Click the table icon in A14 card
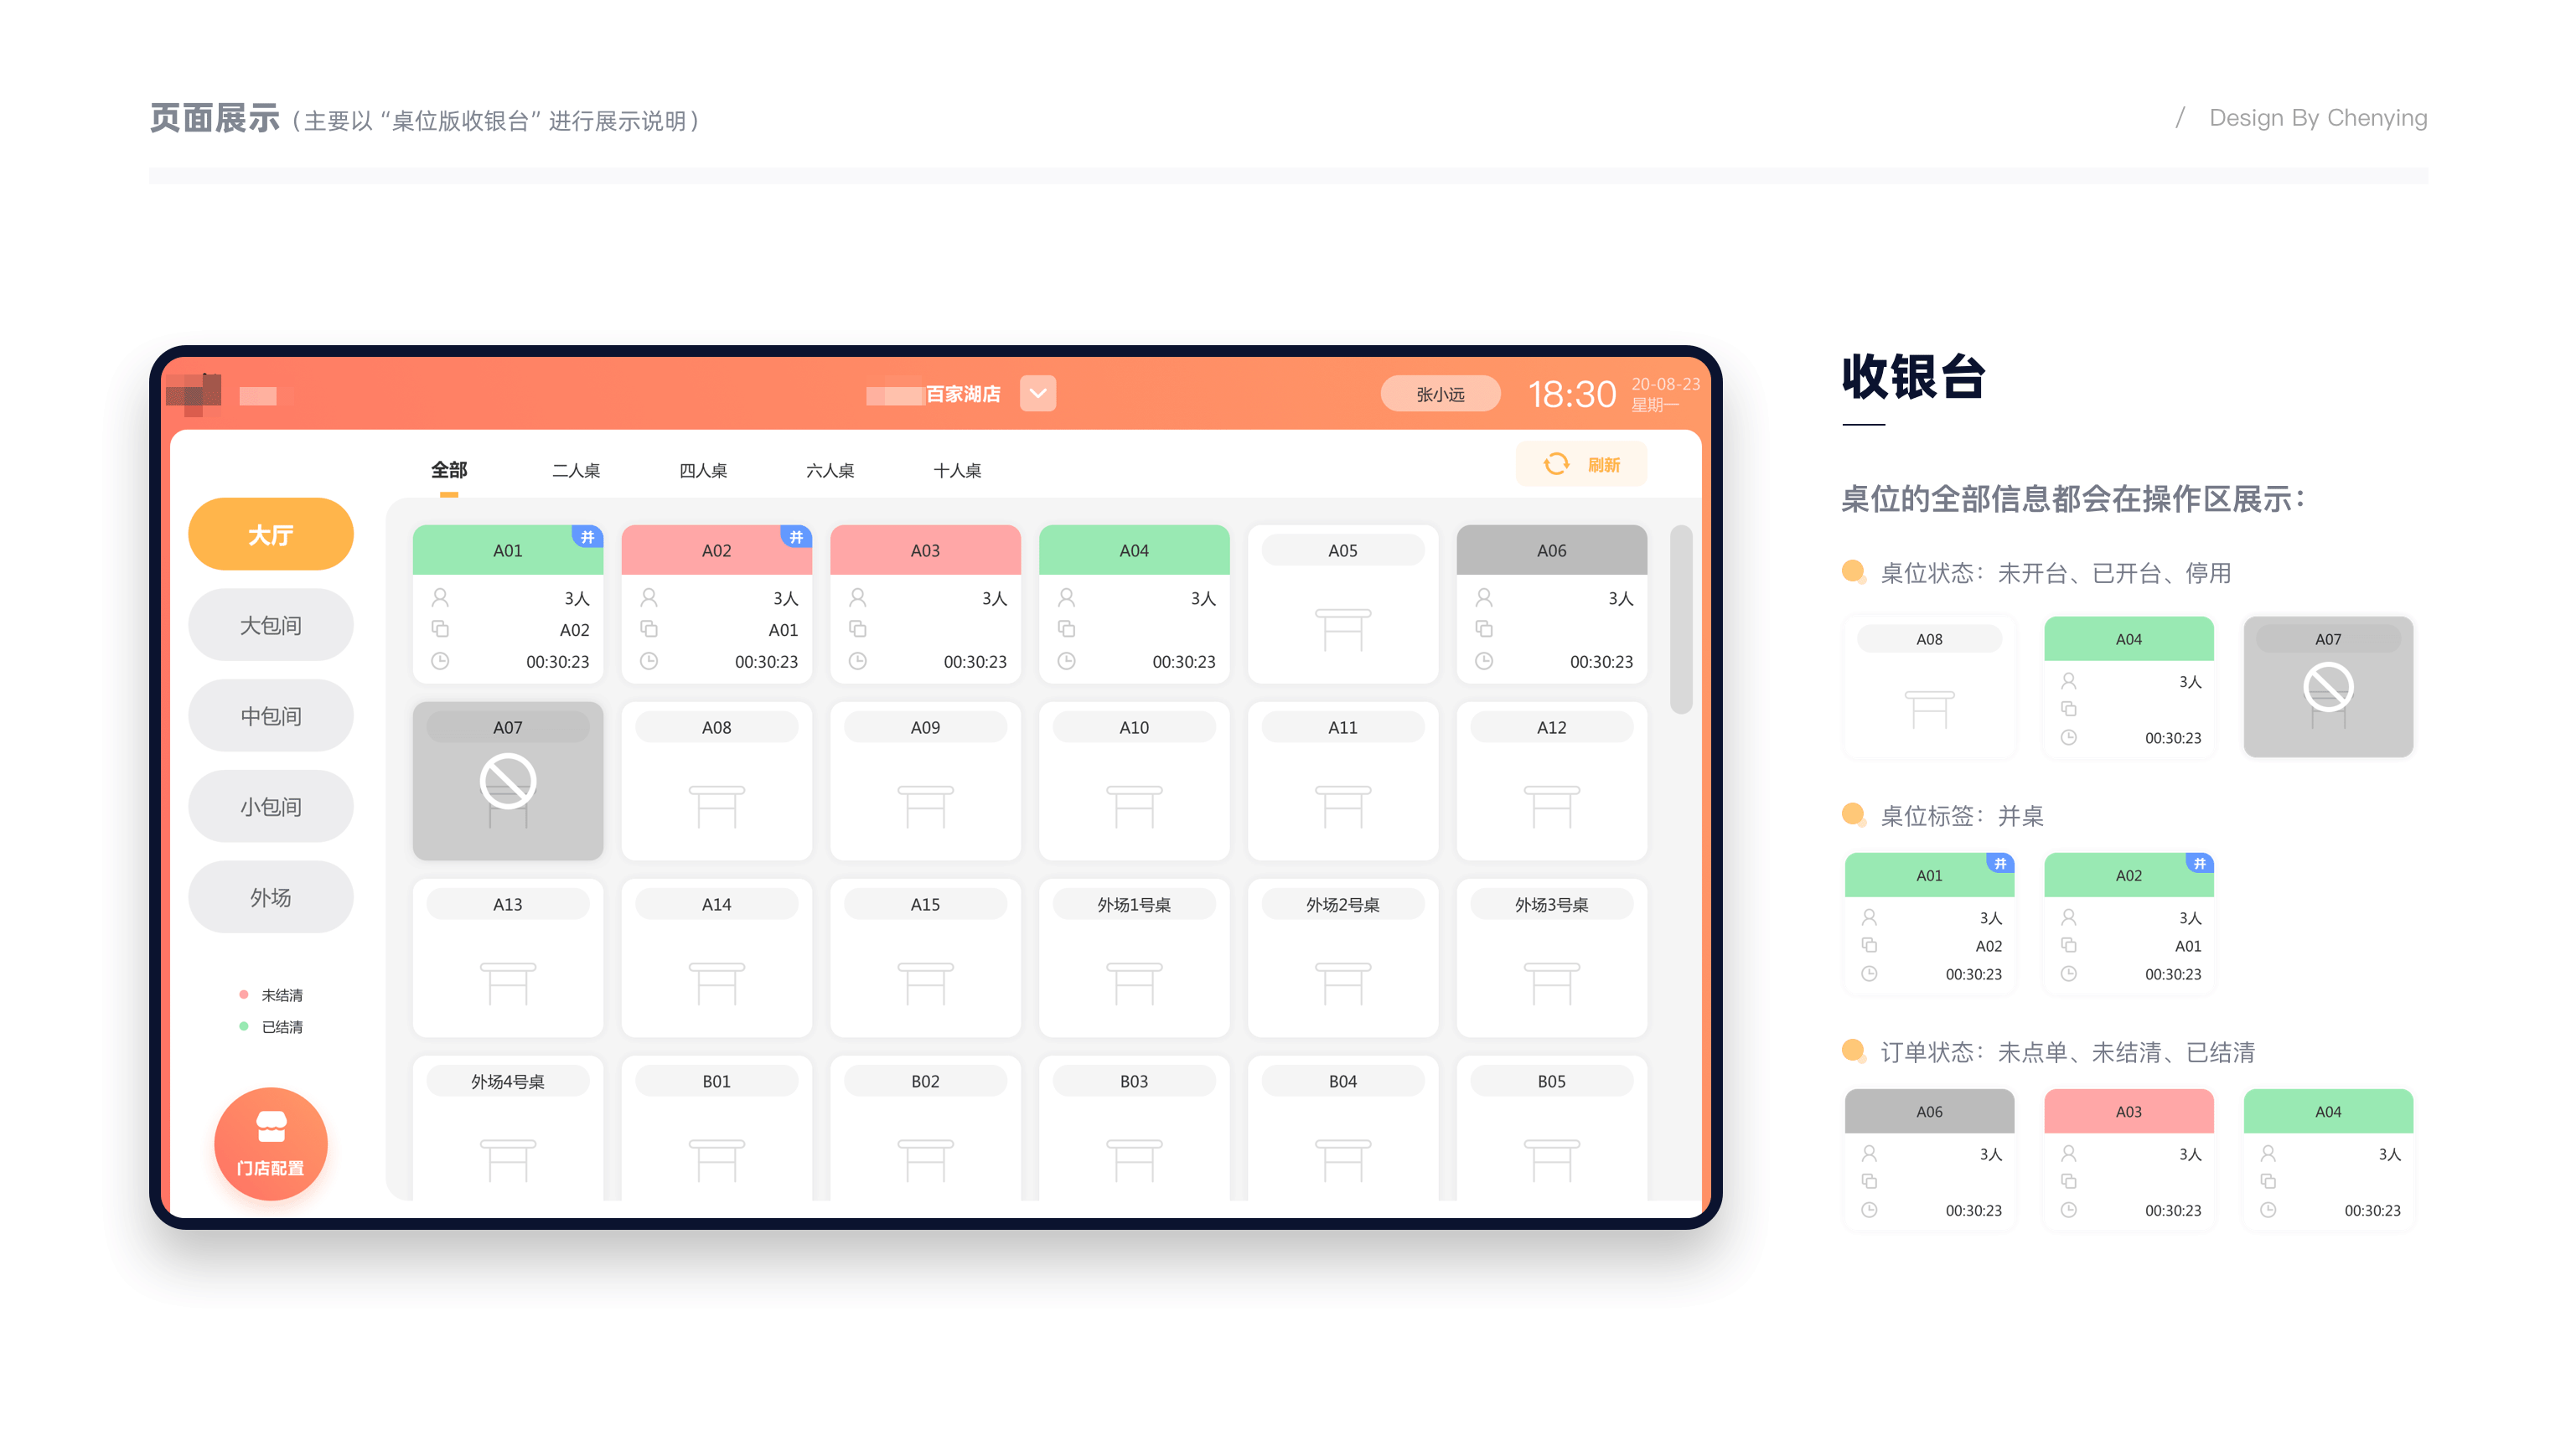This screenshot has width=2576, height=1451. tap(717, 983)
